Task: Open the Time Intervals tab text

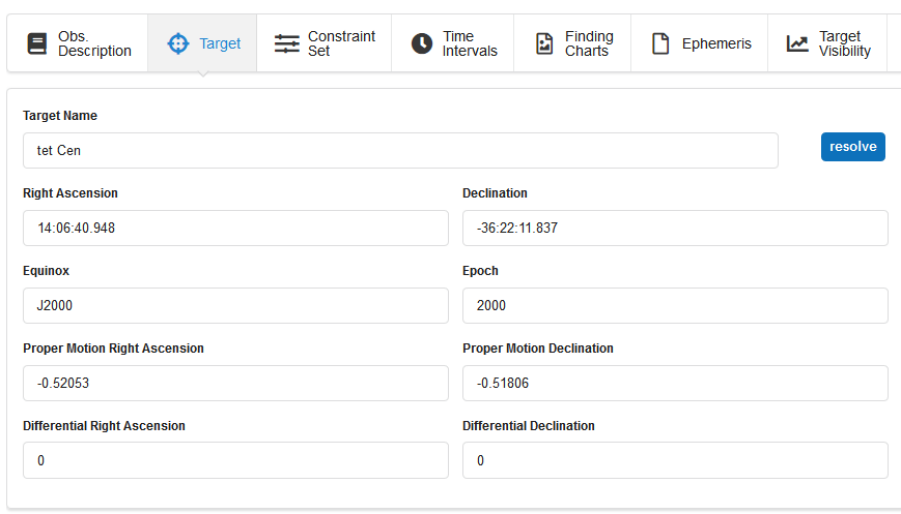Action: 469,44
